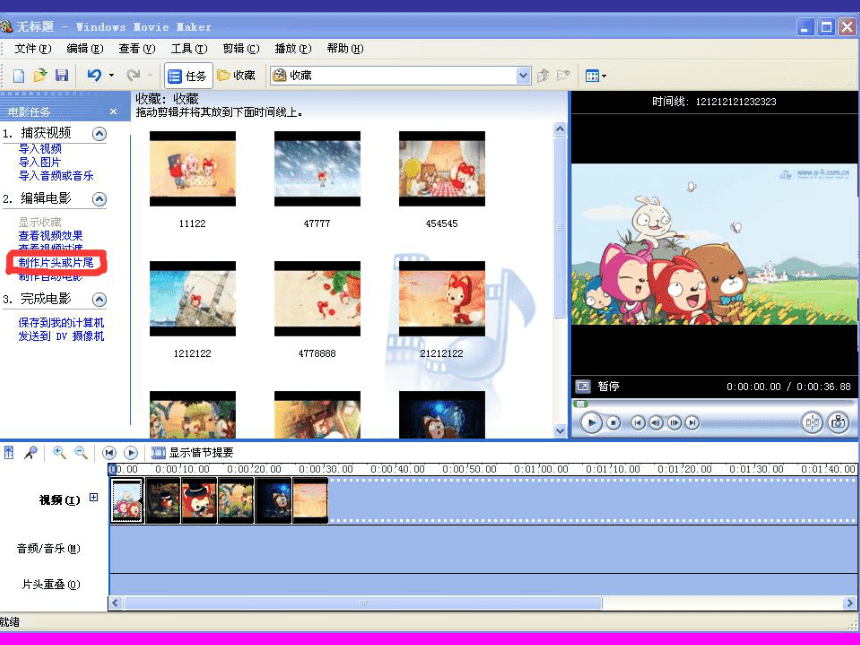The image size is (860, 645).
Task: Stop the preview playback
Action: pyautogui.click(x=613, y=423)
